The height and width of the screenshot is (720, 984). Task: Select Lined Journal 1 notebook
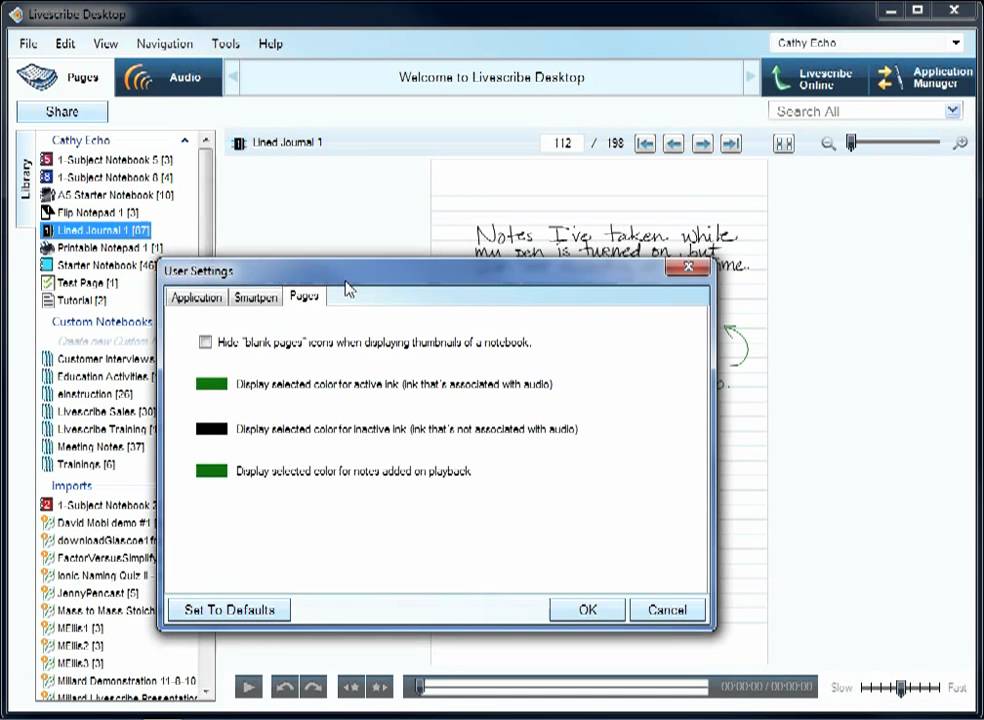pos(95,230)
